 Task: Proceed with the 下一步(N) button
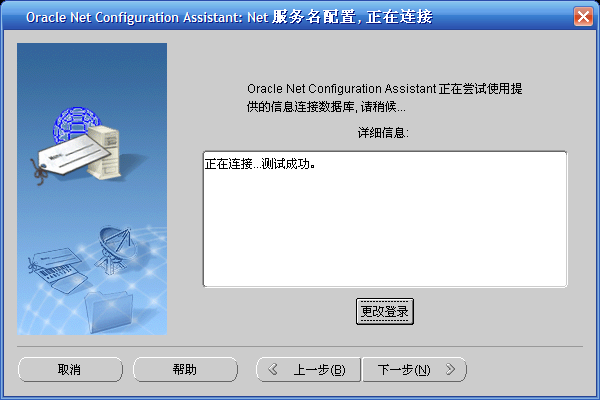403,369
